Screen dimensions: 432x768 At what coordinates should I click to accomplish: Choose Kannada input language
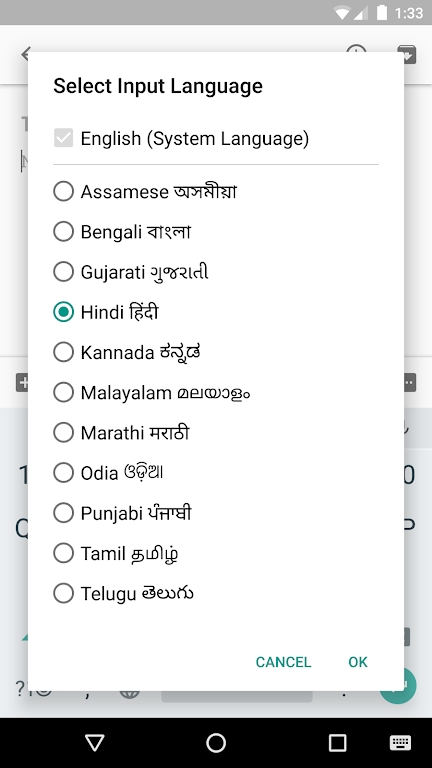[x=64, y=352]
